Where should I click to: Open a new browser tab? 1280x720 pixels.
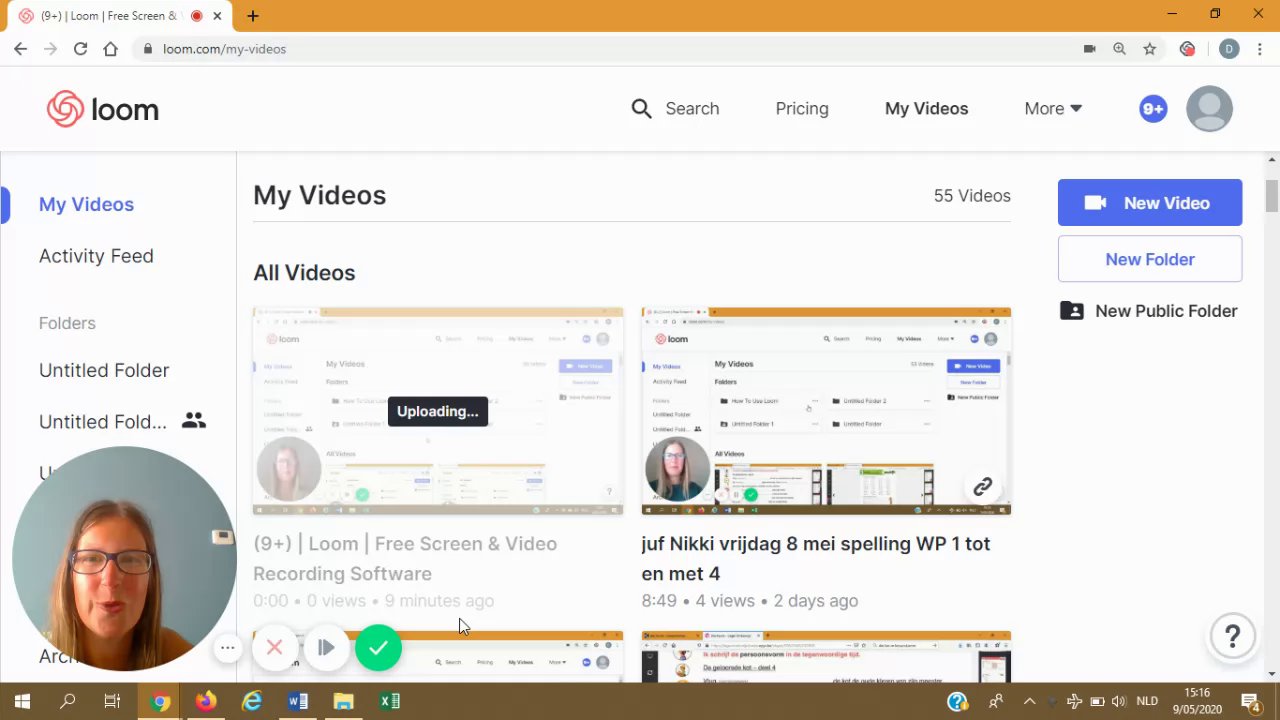pyautogui.click(x=253, y=16)
